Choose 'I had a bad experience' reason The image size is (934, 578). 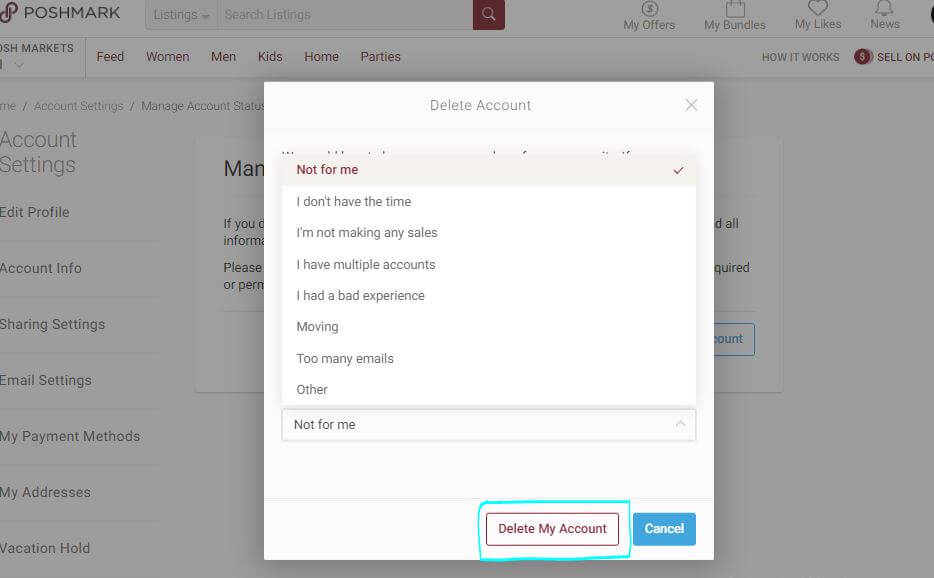coord(360,296)
